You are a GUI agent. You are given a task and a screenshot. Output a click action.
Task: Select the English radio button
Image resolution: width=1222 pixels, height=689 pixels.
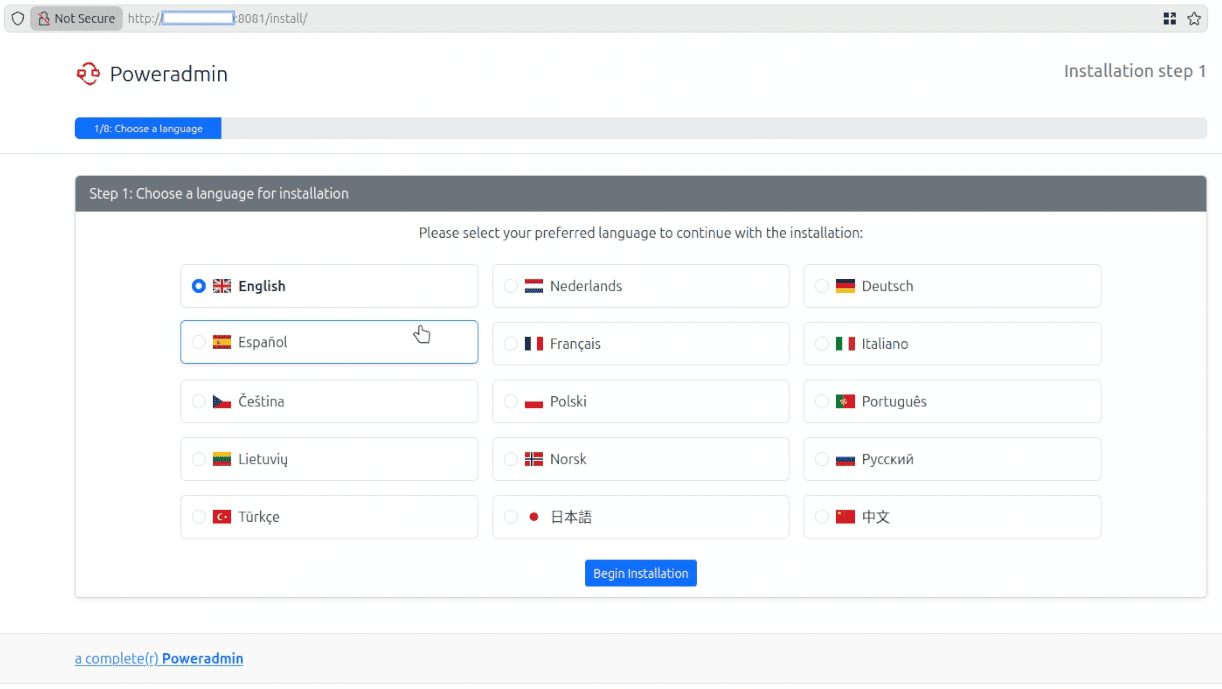[x=199, y=286]
